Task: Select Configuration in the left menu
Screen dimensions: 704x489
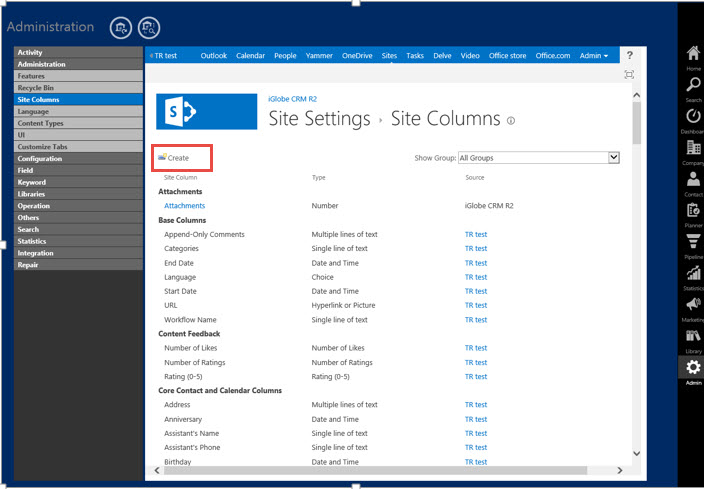Action: [x=78, y=159]
